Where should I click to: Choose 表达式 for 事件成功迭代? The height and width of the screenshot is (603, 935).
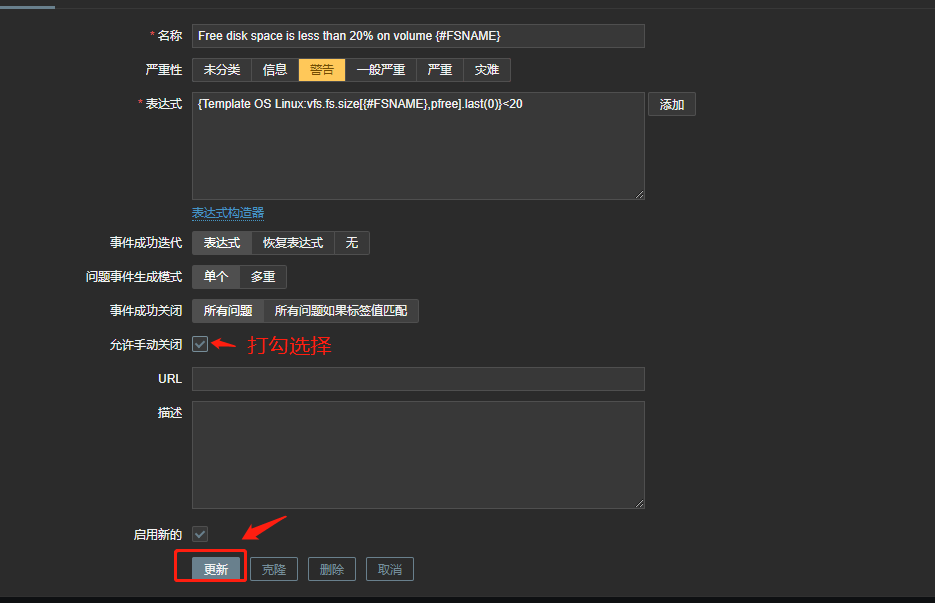[x=222, y=243]
